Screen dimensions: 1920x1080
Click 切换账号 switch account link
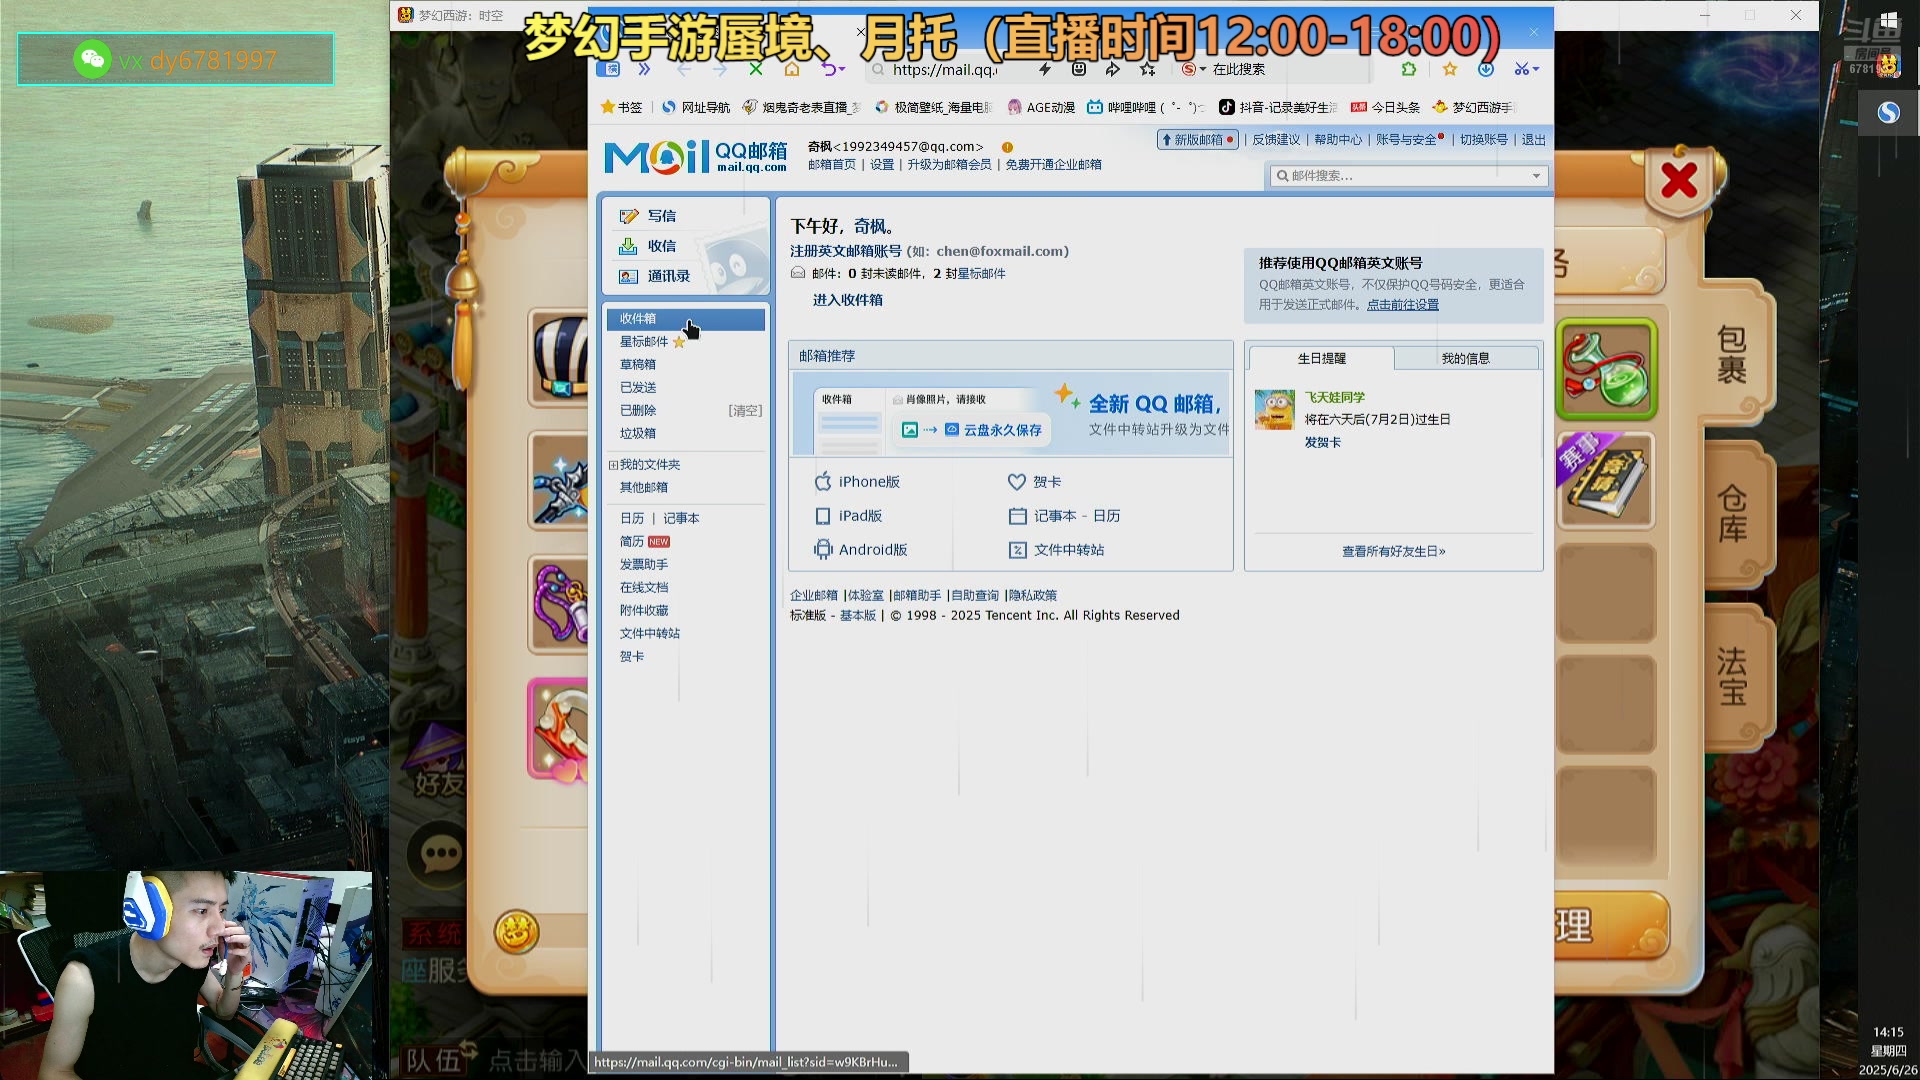coord(1484,140)
